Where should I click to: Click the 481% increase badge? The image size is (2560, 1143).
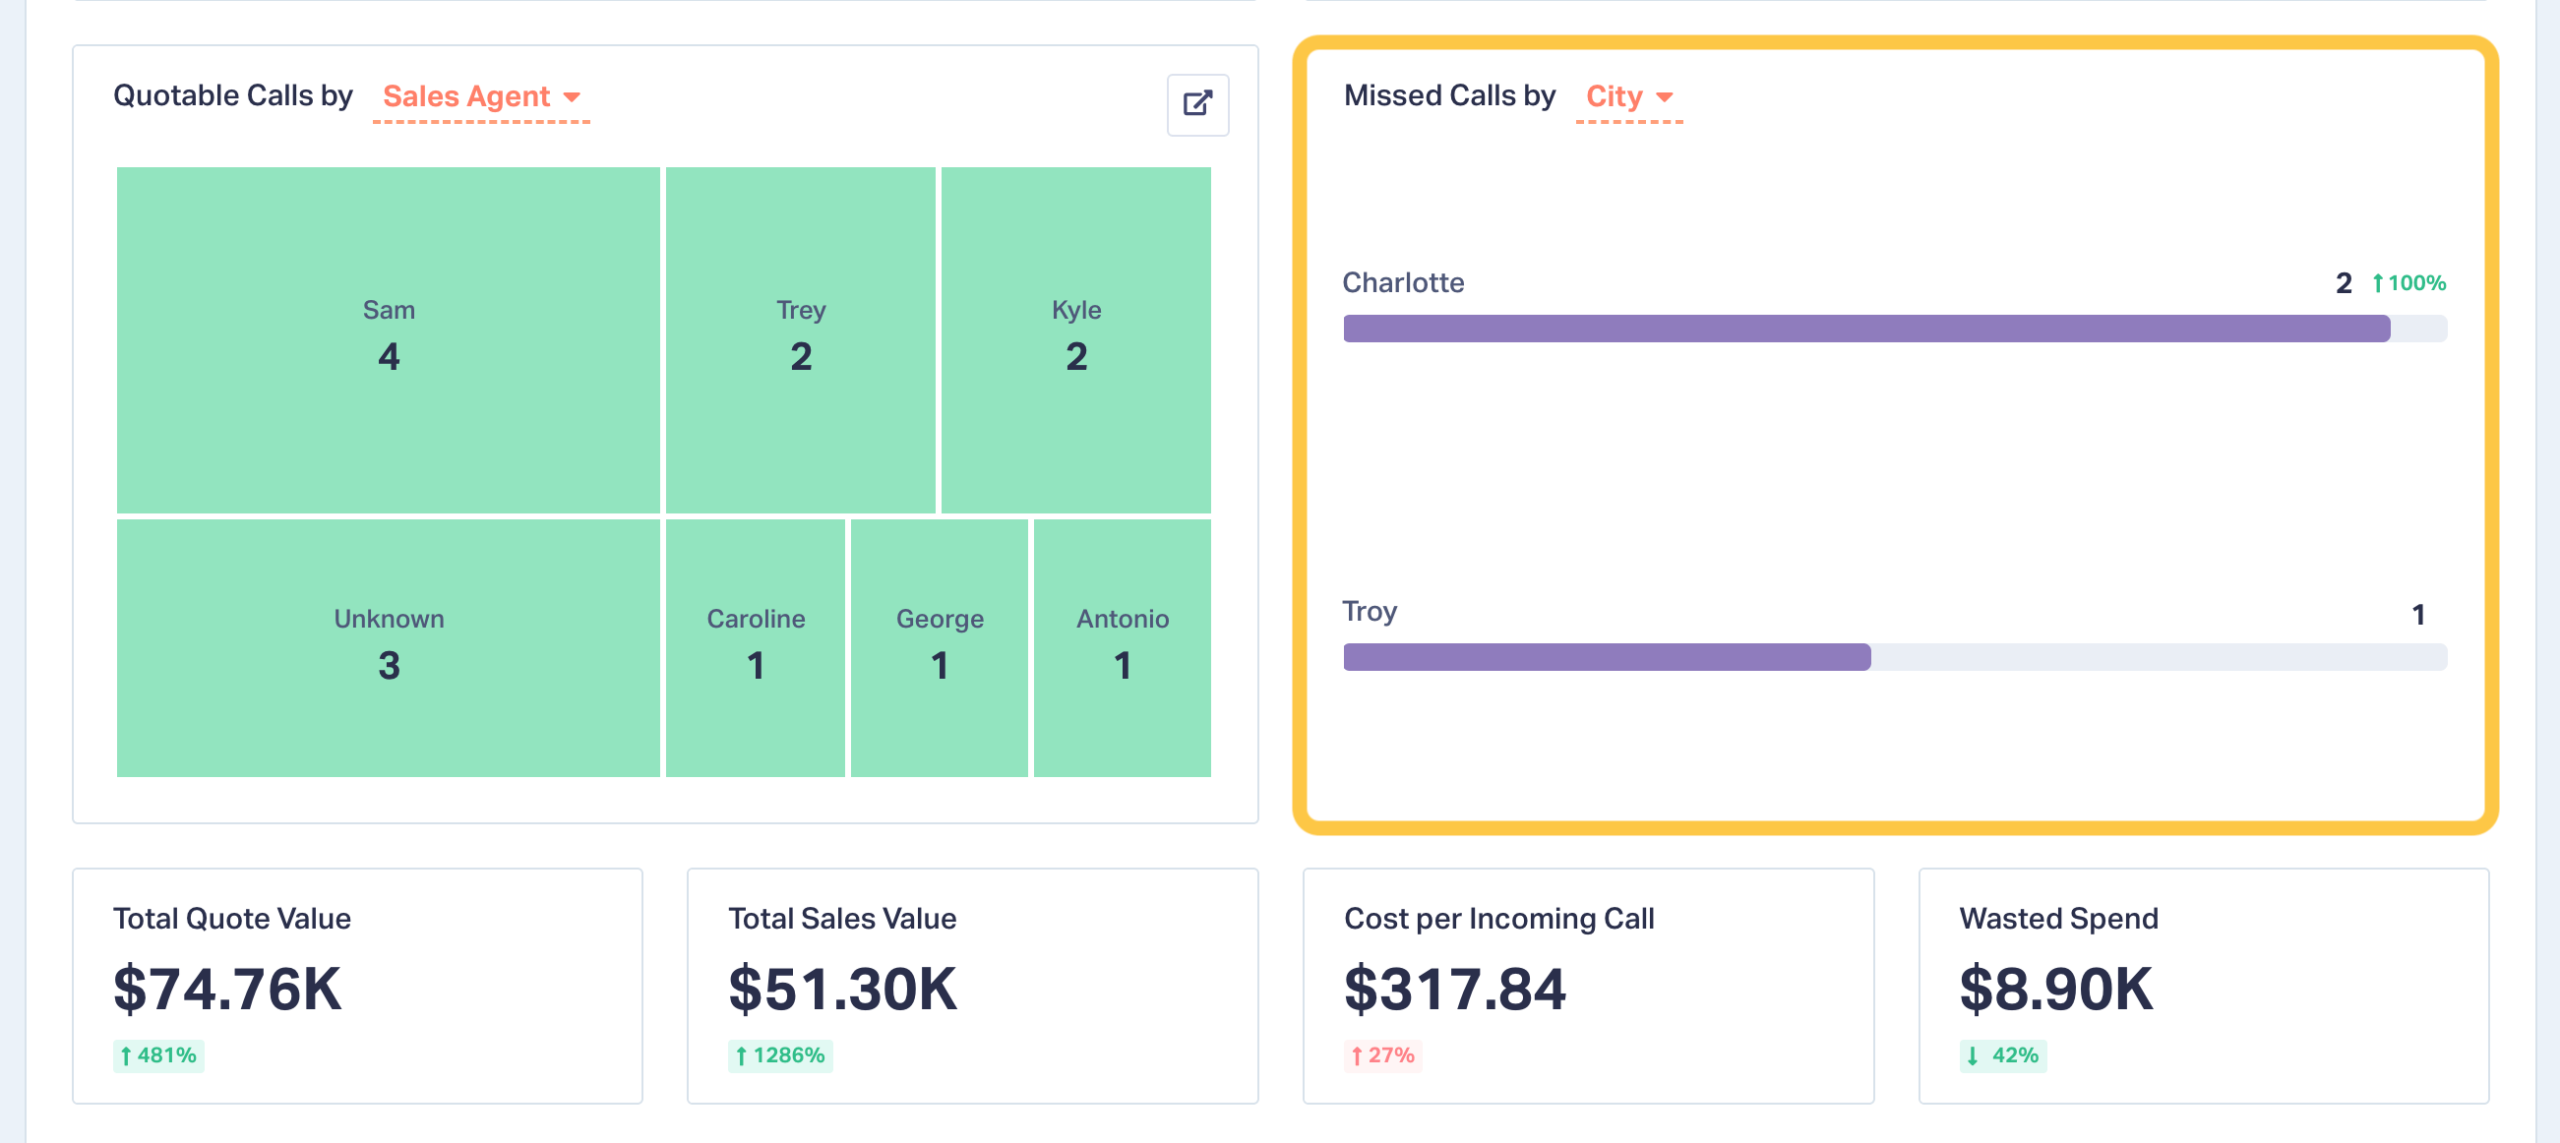click(158, 1055)
